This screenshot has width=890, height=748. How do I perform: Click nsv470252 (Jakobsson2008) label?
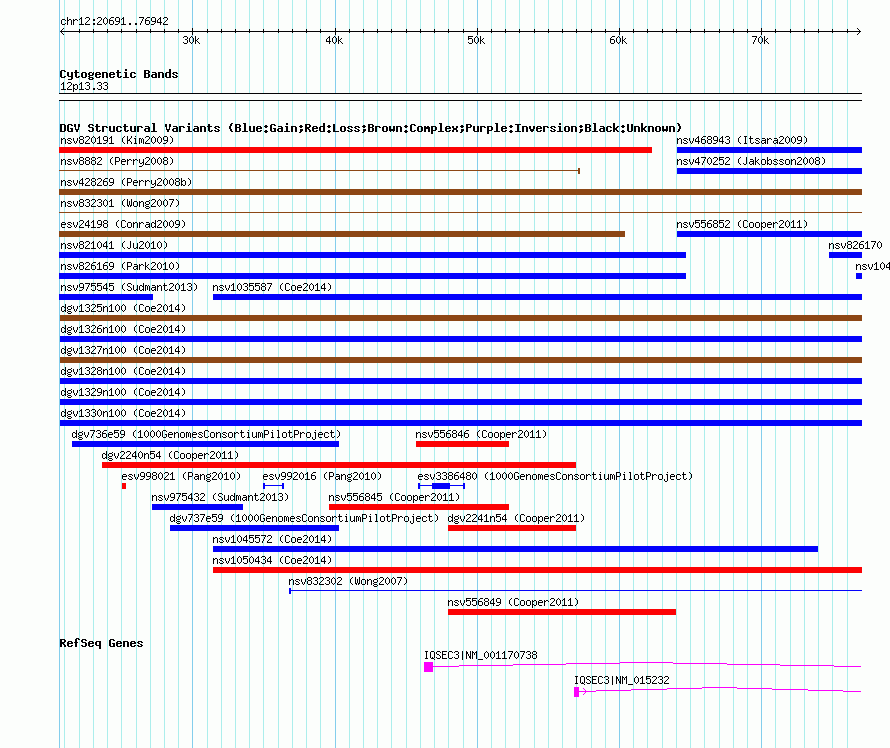click(x=751, y=161)
